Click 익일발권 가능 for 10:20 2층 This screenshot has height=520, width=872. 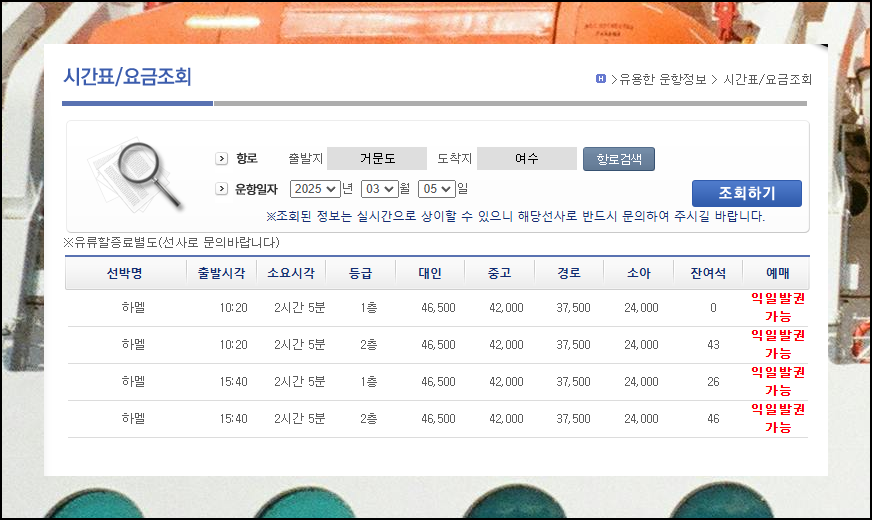777,344
